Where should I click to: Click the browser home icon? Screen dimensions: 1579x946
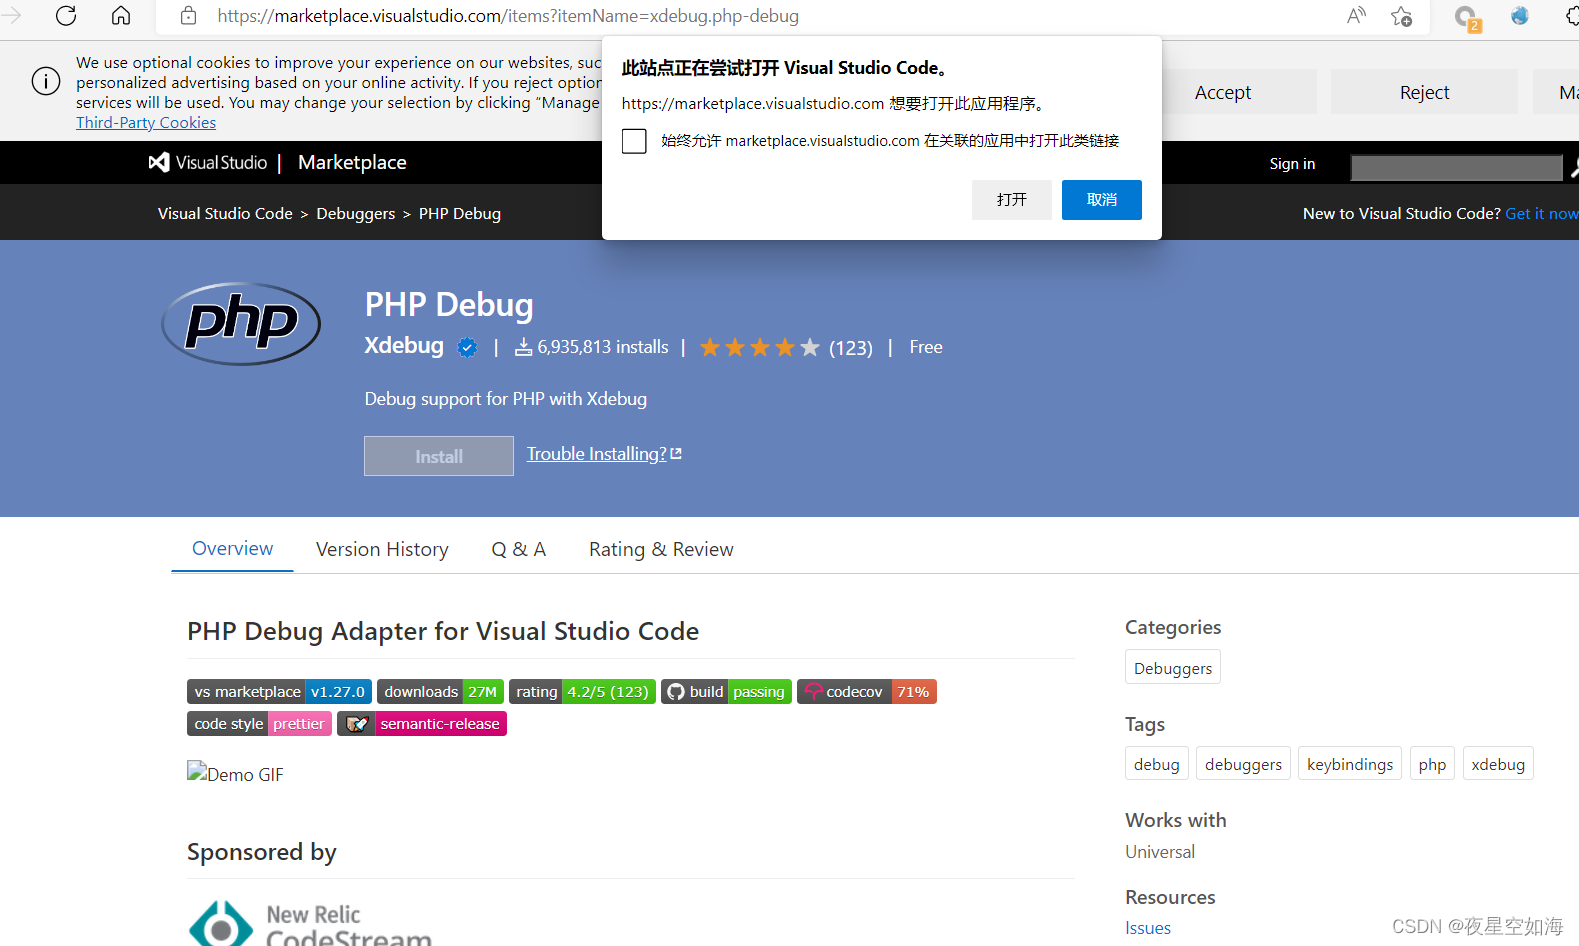pyautogui.click(x=121, y=16)
